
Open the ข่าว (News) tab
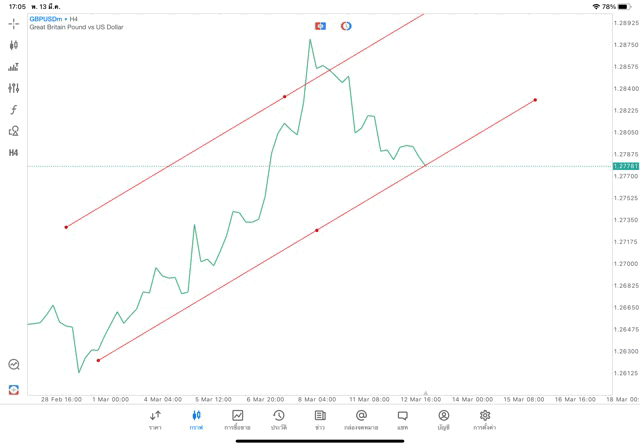pyautogui.click(x=320, y=420)
